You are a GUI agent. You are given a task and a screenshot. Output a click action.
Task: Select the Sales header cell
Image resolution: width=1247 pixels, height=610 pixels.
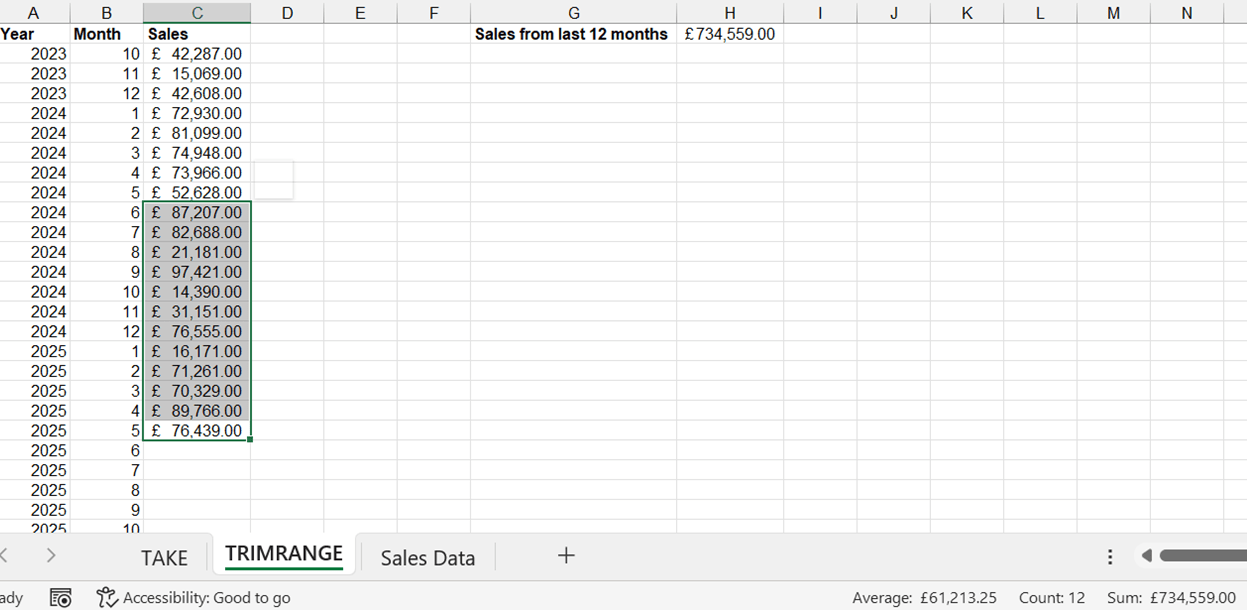pyautogui.click(x=197, y=34)
